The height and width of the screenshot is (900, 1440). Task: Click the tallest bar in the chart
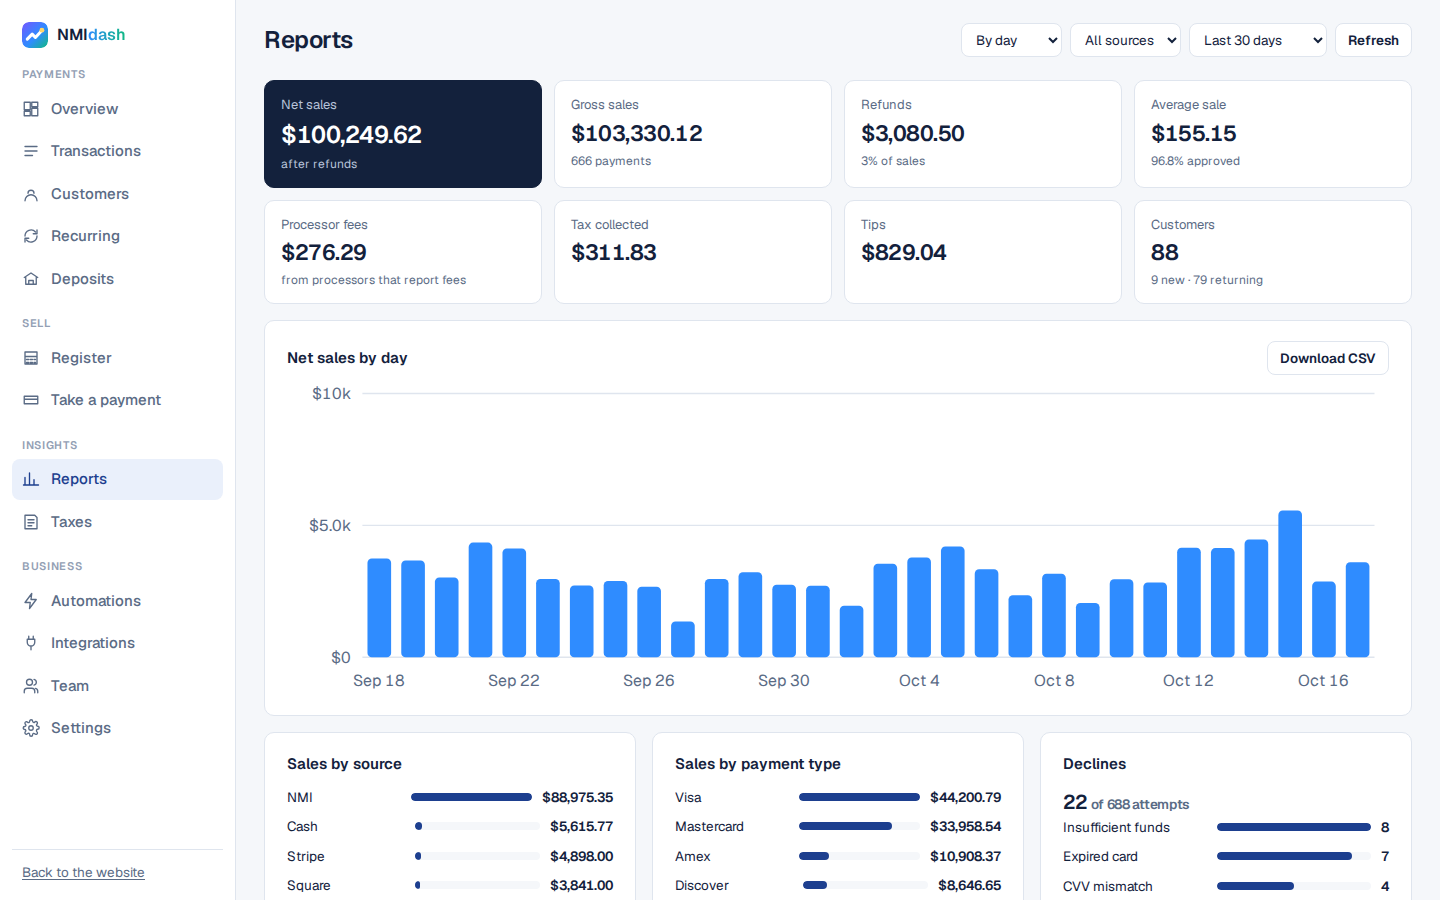tap(1290, 584)
